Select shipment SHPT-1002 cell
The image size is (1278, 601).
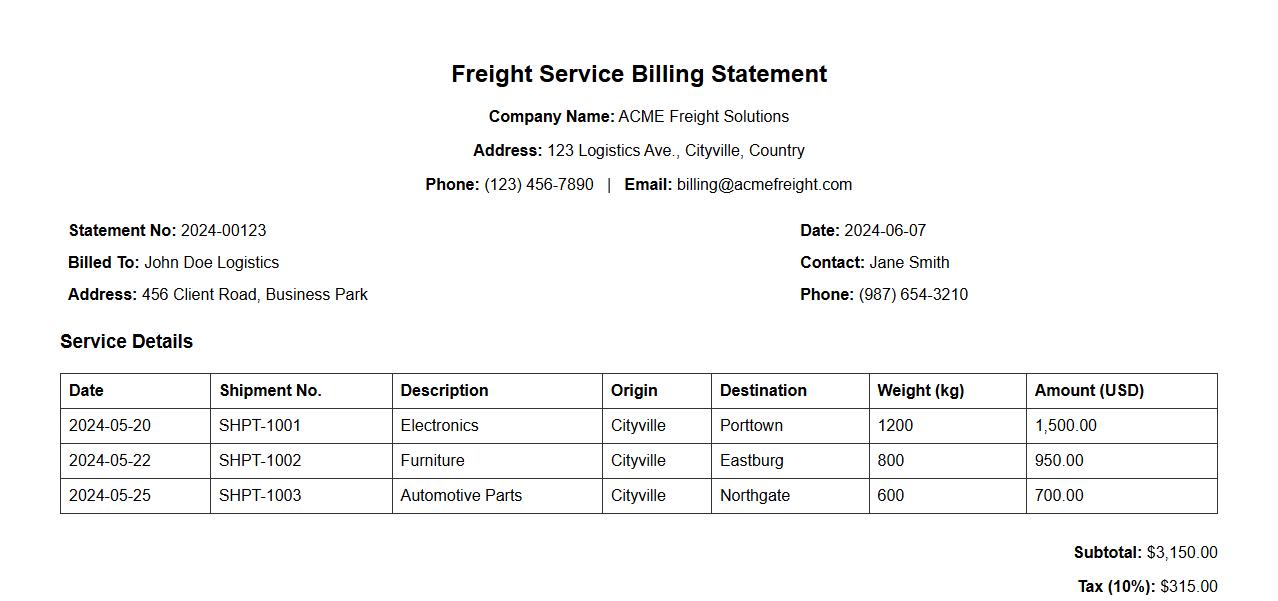coord(260,461)
